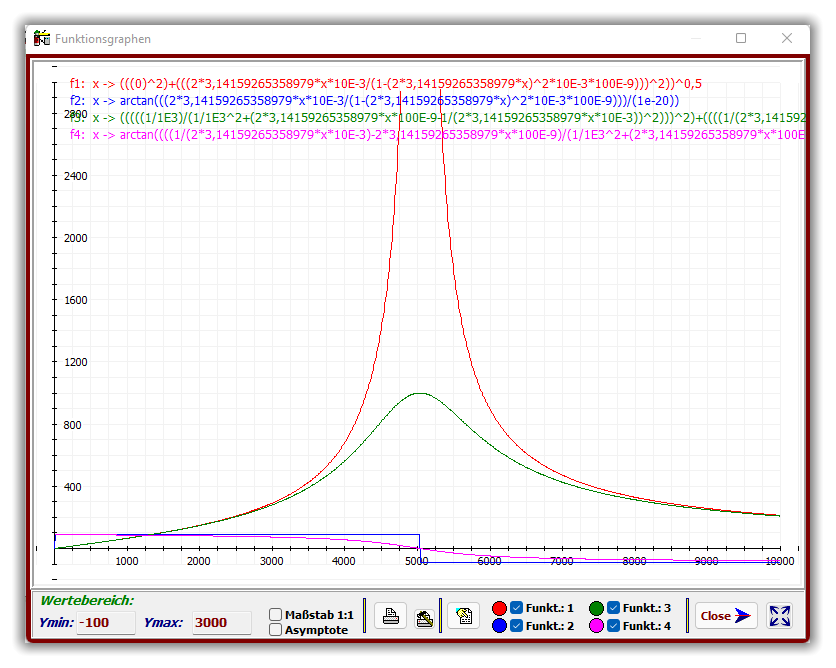Click the magenta color circle for function 4

click(x=597, y=626)
